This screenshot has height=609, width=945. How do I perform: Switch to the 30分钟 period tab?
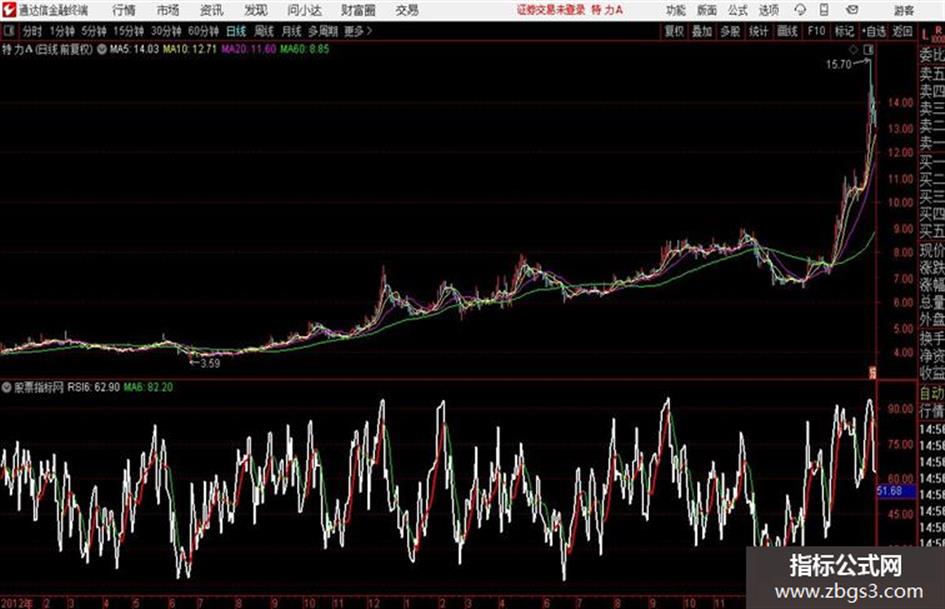pyautogui.click(x=166, y=31)
